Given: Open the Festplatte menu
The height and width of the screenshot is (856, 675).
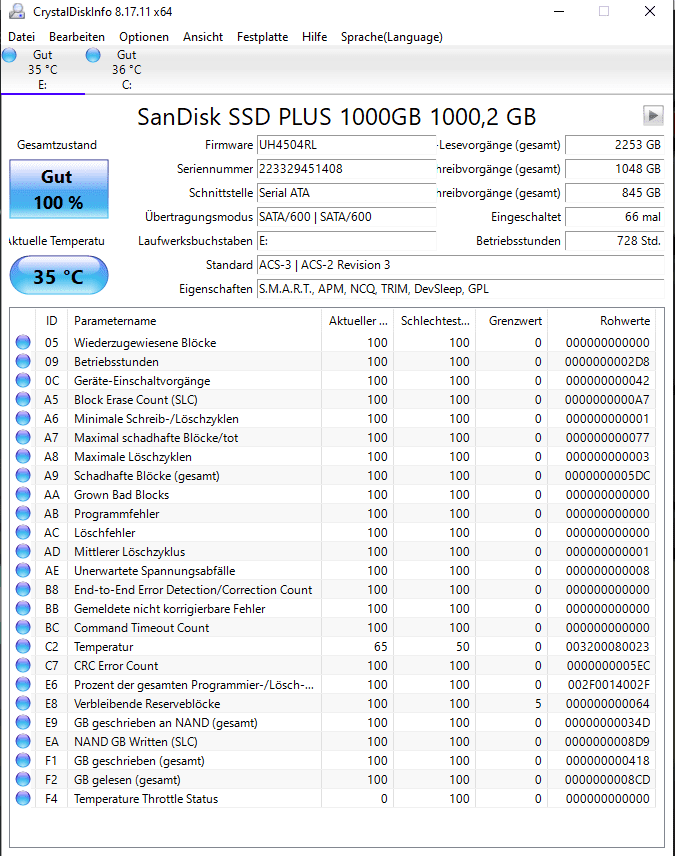Looking at the screenshot, I should click(263, 37).
